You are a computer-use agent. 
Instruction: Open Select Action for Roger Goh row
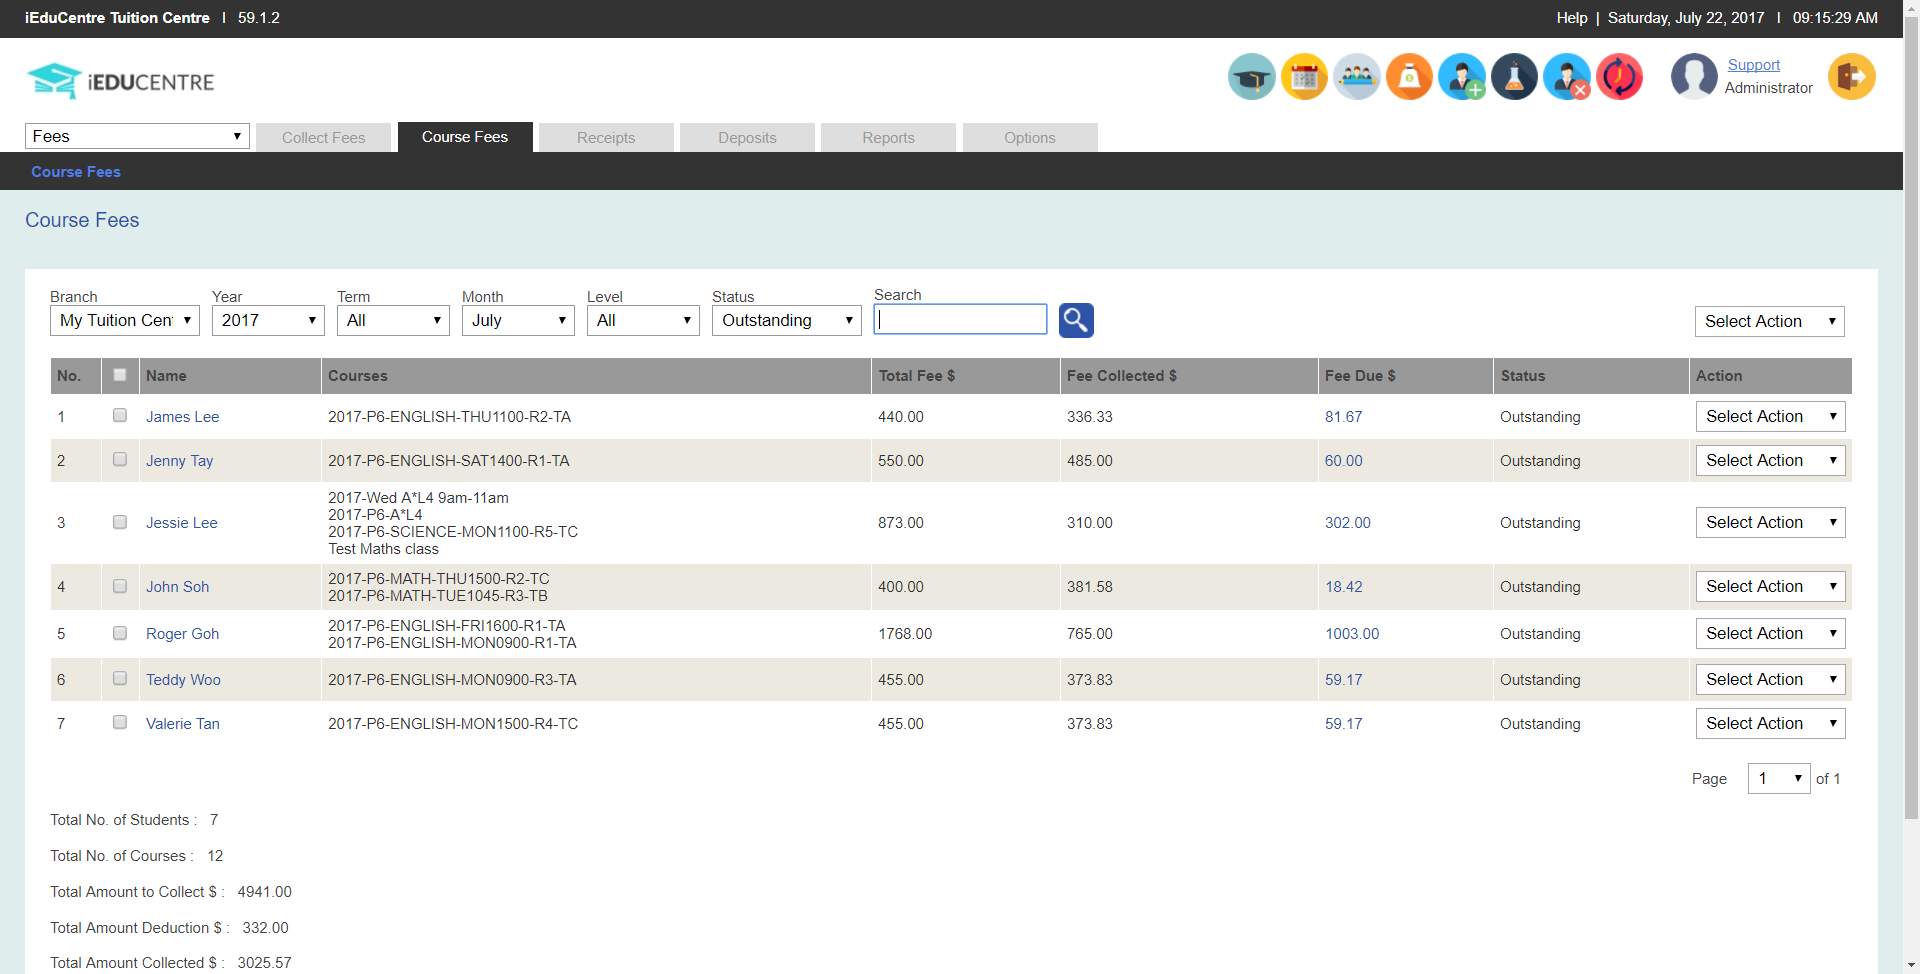(1771, 633)
